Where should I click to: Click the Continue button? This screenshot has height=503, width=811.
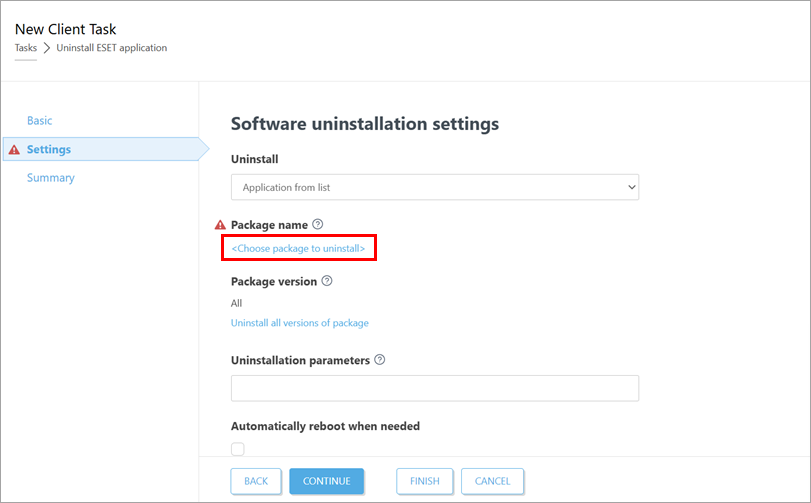pos(326,481)
